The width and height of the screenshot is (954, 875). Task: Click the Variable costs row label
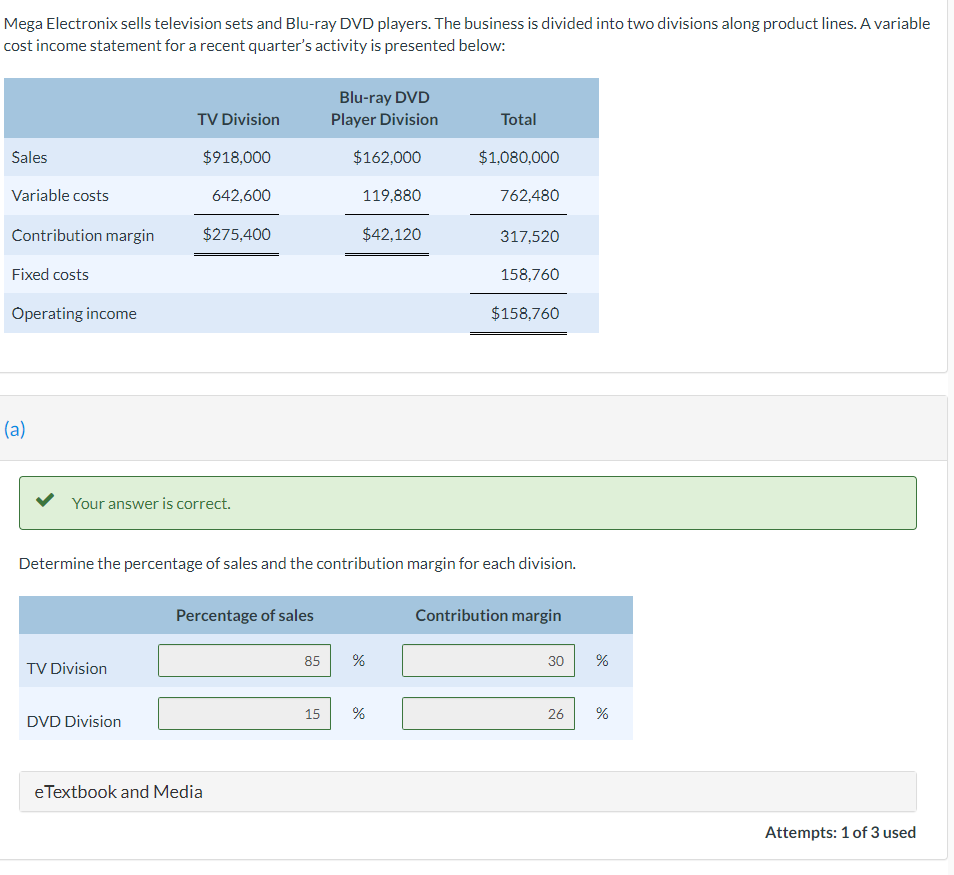coord(60,195)
